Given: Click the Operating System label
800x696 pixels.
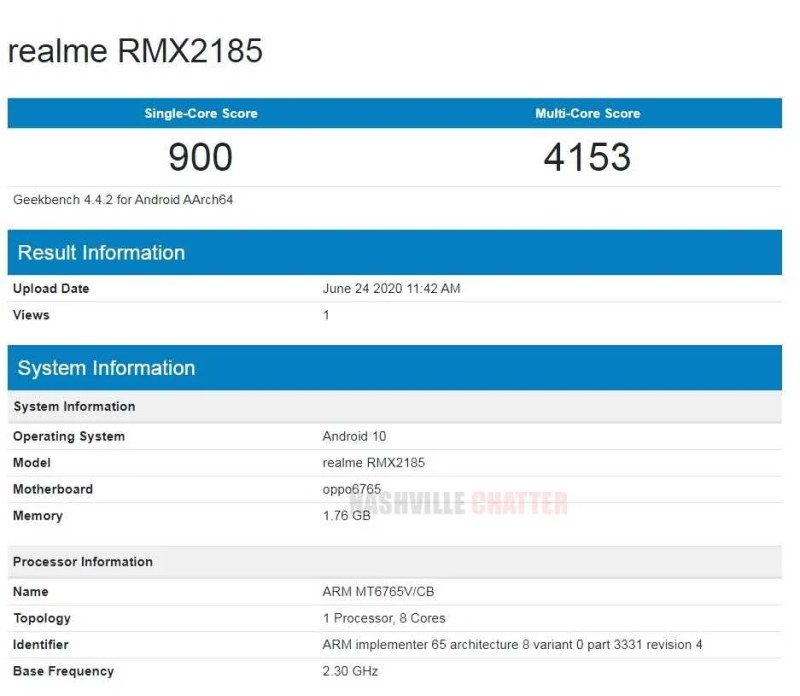Looking at the screenshot, I should [69, 437].
